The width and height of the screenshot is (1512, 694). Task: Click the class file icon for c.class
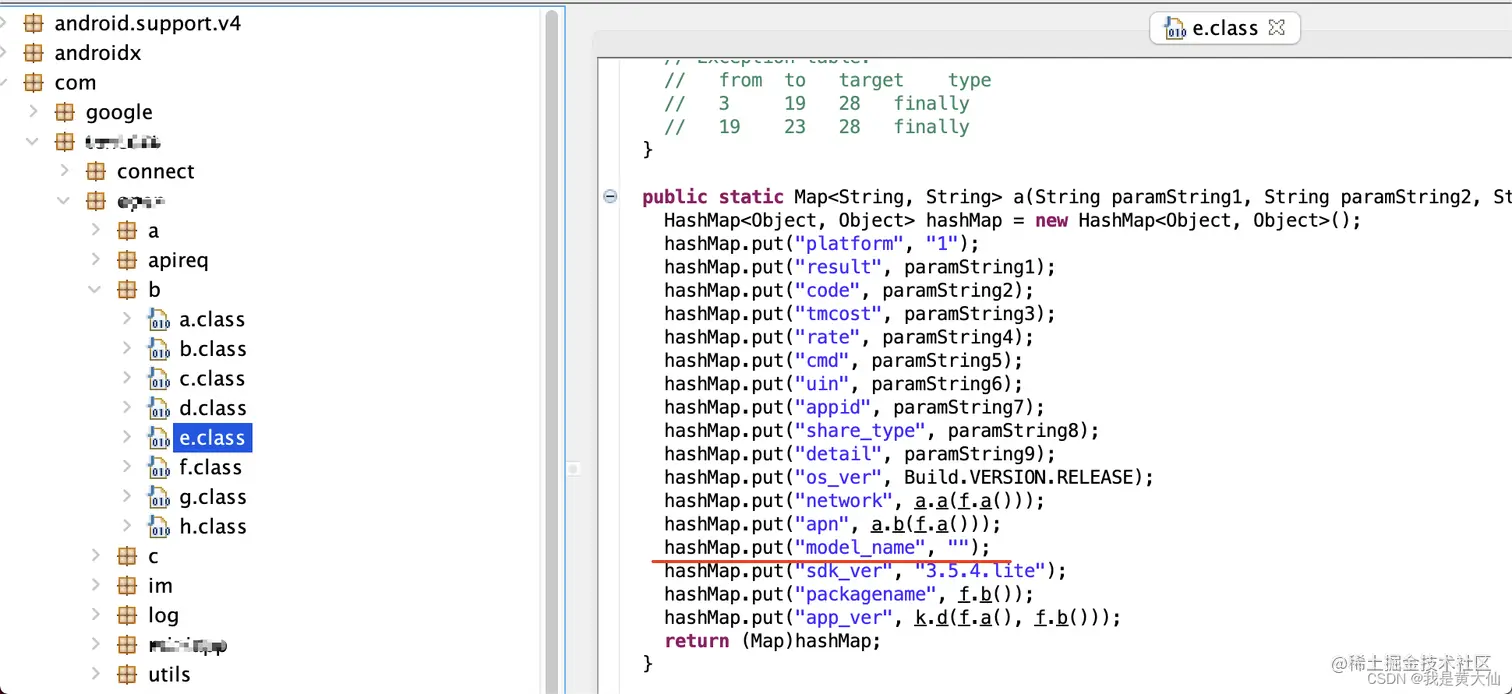click(x=159, y=379)
